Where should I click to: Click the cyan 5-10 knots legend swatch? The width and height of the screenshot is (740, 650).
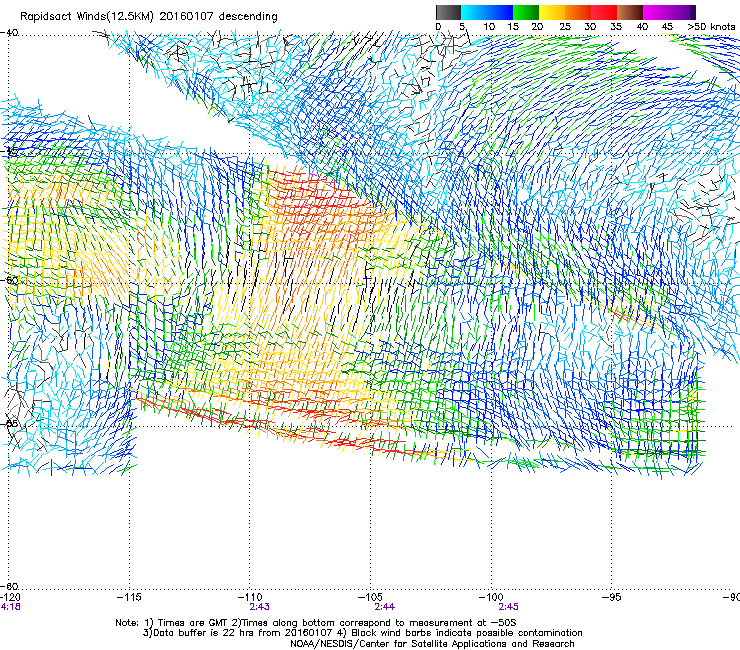(474, 12)
